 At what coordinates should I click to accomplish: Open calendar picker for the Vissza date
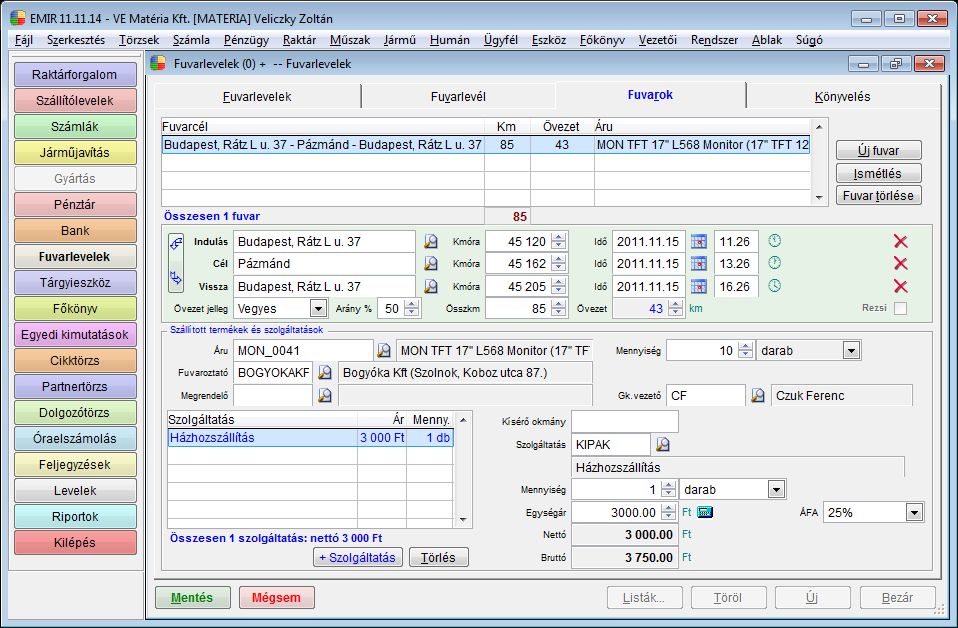click(698, 286)
